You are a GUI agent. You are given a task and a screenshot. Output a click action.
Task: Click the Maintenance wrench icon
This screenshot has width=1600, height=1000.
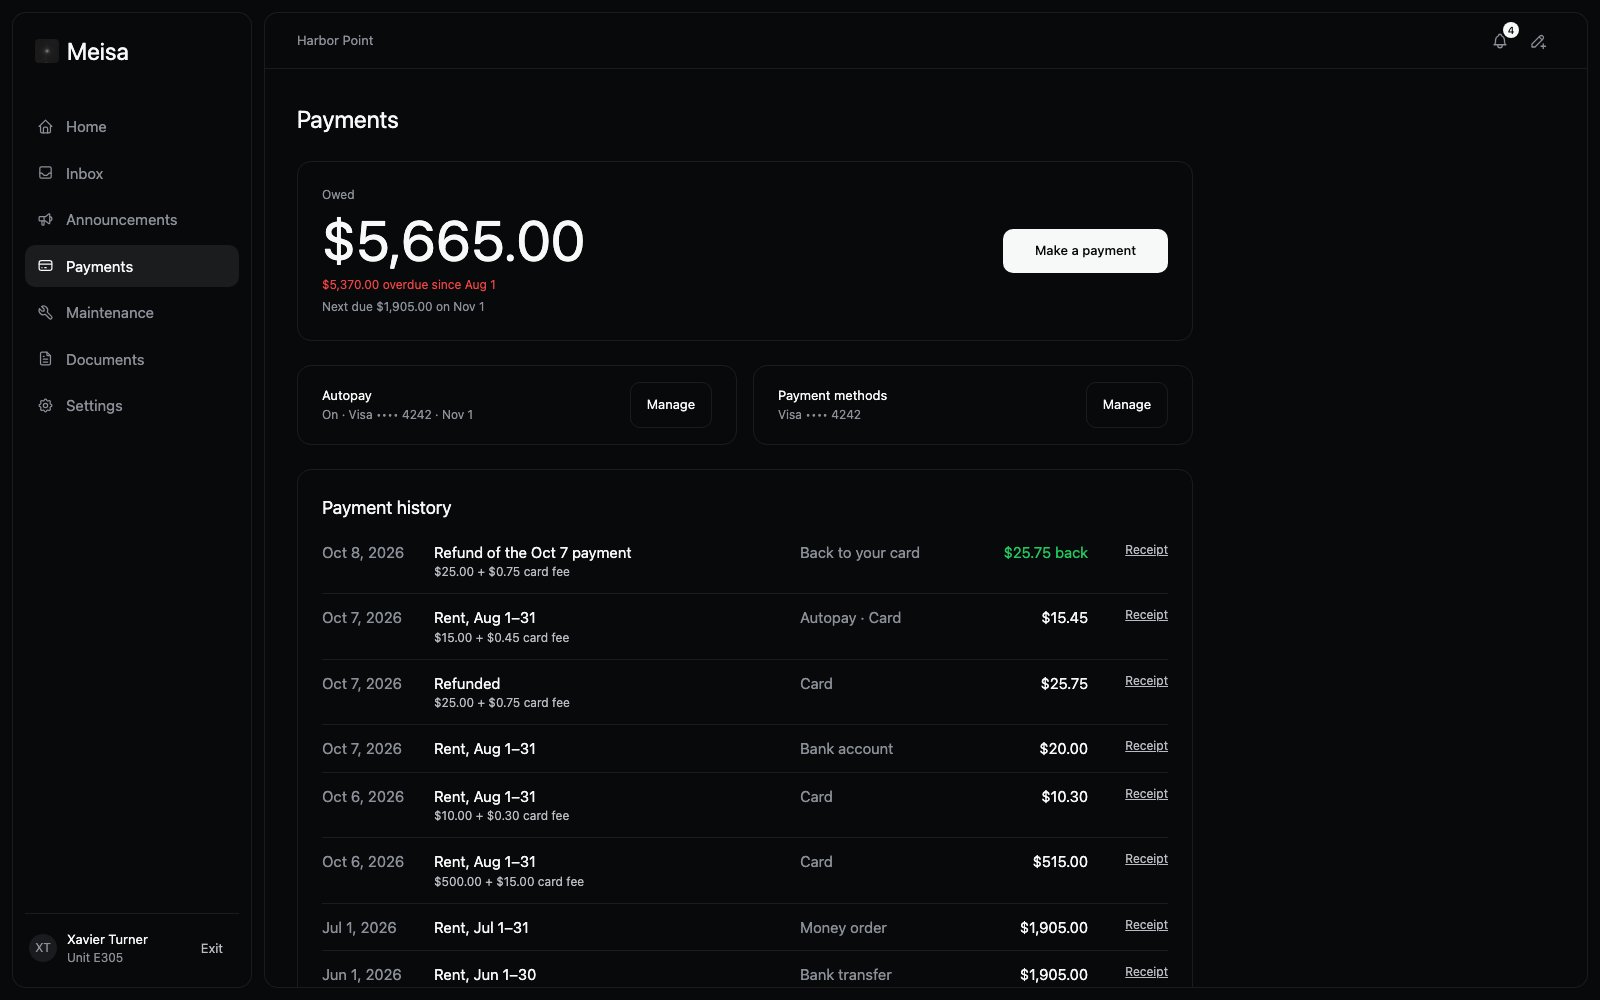(x=45, y=313)
